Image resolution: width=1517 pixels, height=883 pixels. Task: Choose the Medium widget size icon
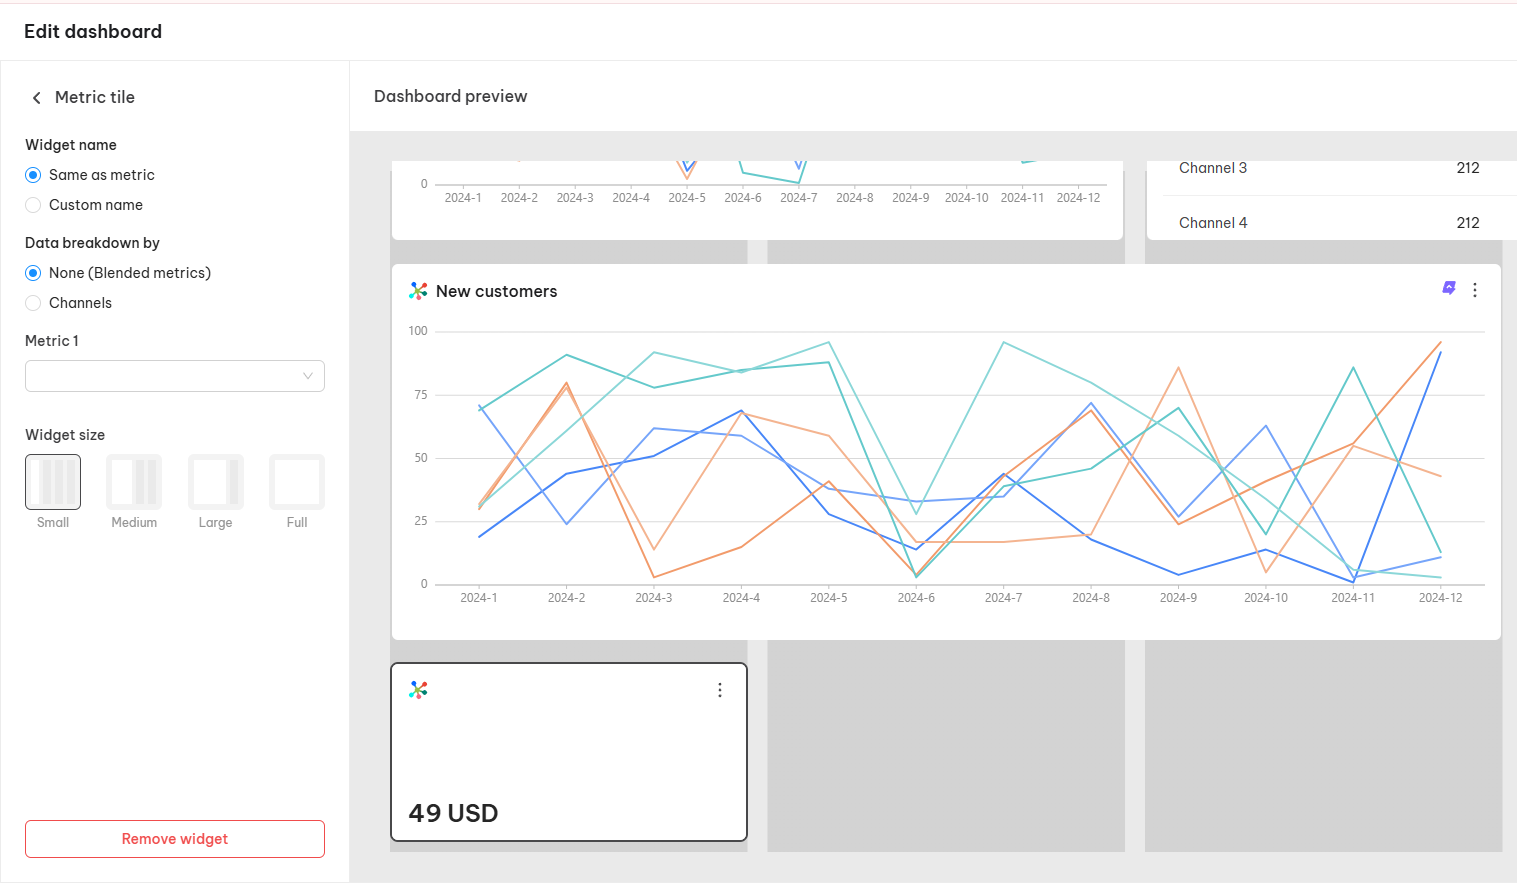(x=134, y=482)
